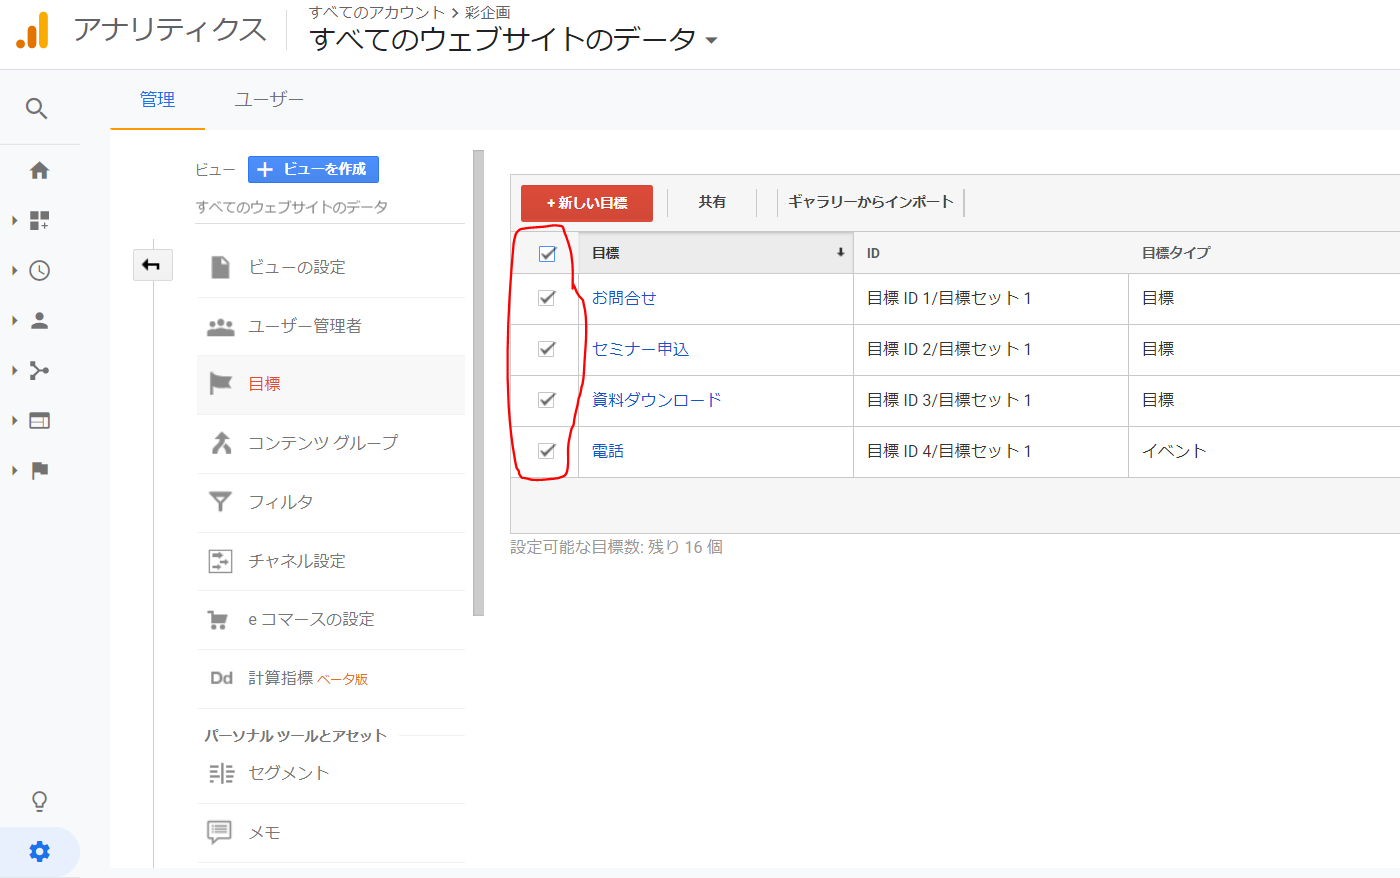The image size is (1400, 878).
Task: Go to the Home icon
Action: [x=39, y=170]
